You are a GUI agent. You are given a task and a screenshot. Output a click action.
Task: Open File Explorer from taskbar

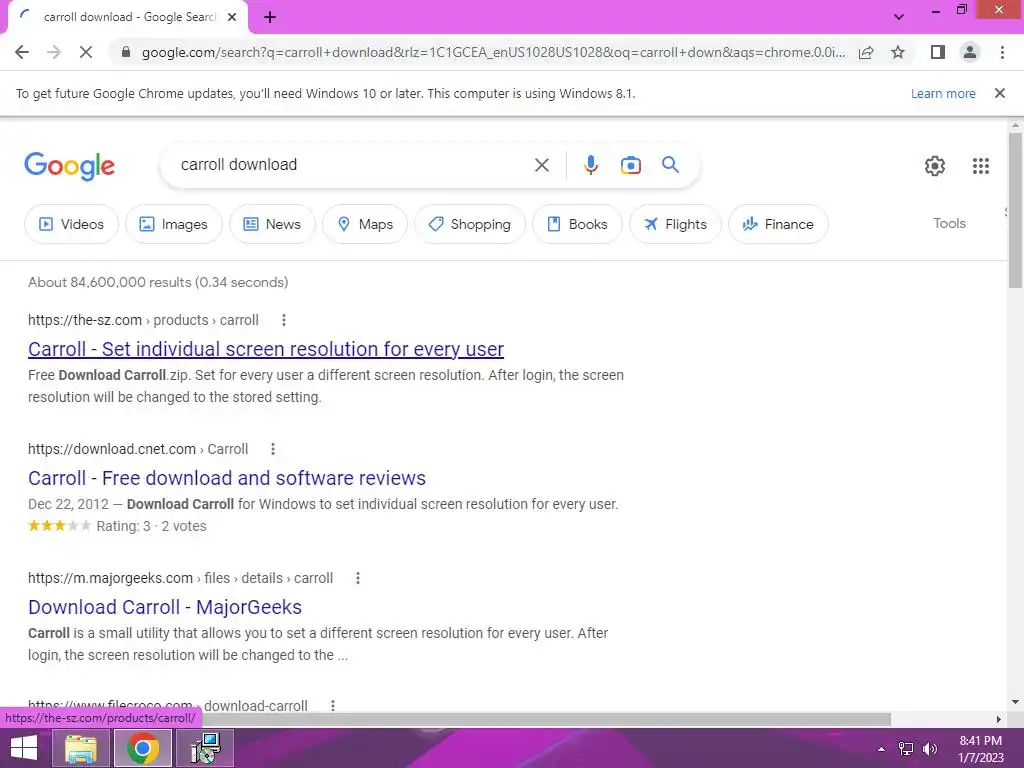(x=80, y=748)
